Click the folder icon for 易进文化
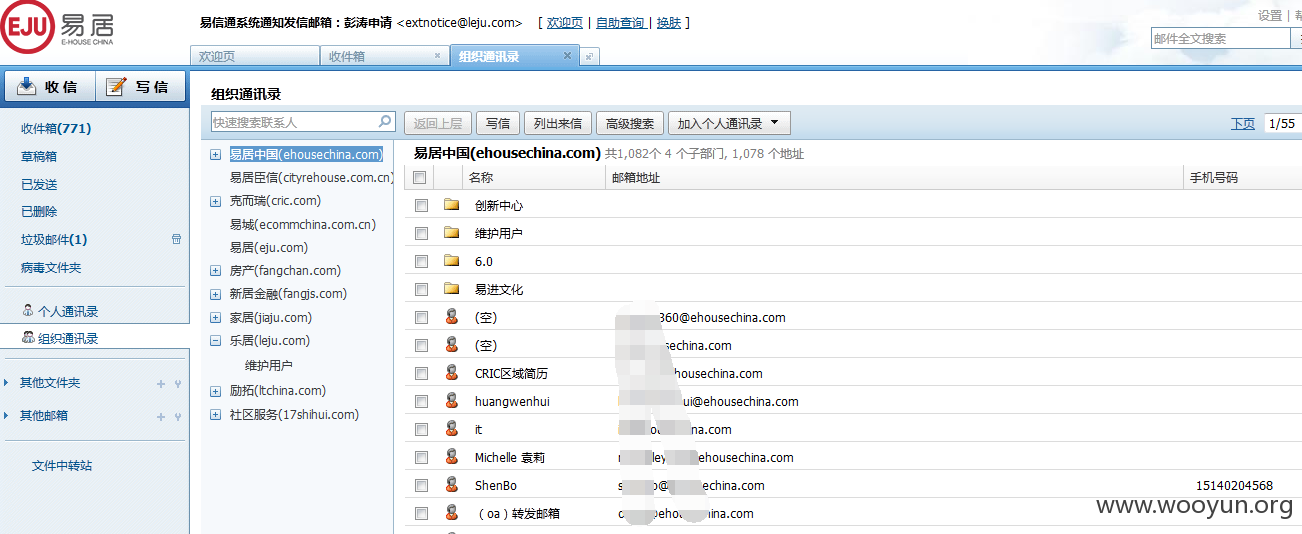The image size is (1302, 534). (x=452, y=289)
